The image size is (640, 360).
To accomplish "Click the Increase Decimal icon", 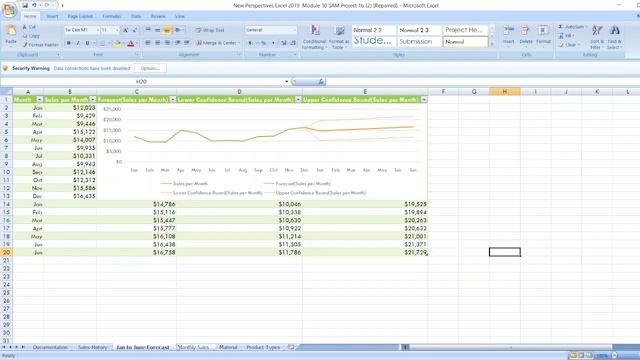I will (284, 43).
